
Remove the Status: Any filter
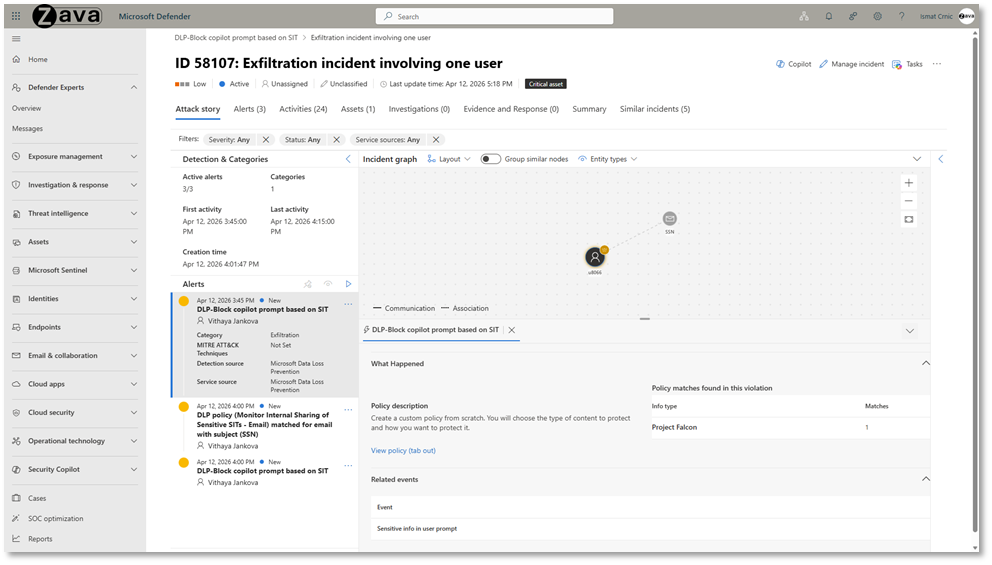tap(337, 140)
